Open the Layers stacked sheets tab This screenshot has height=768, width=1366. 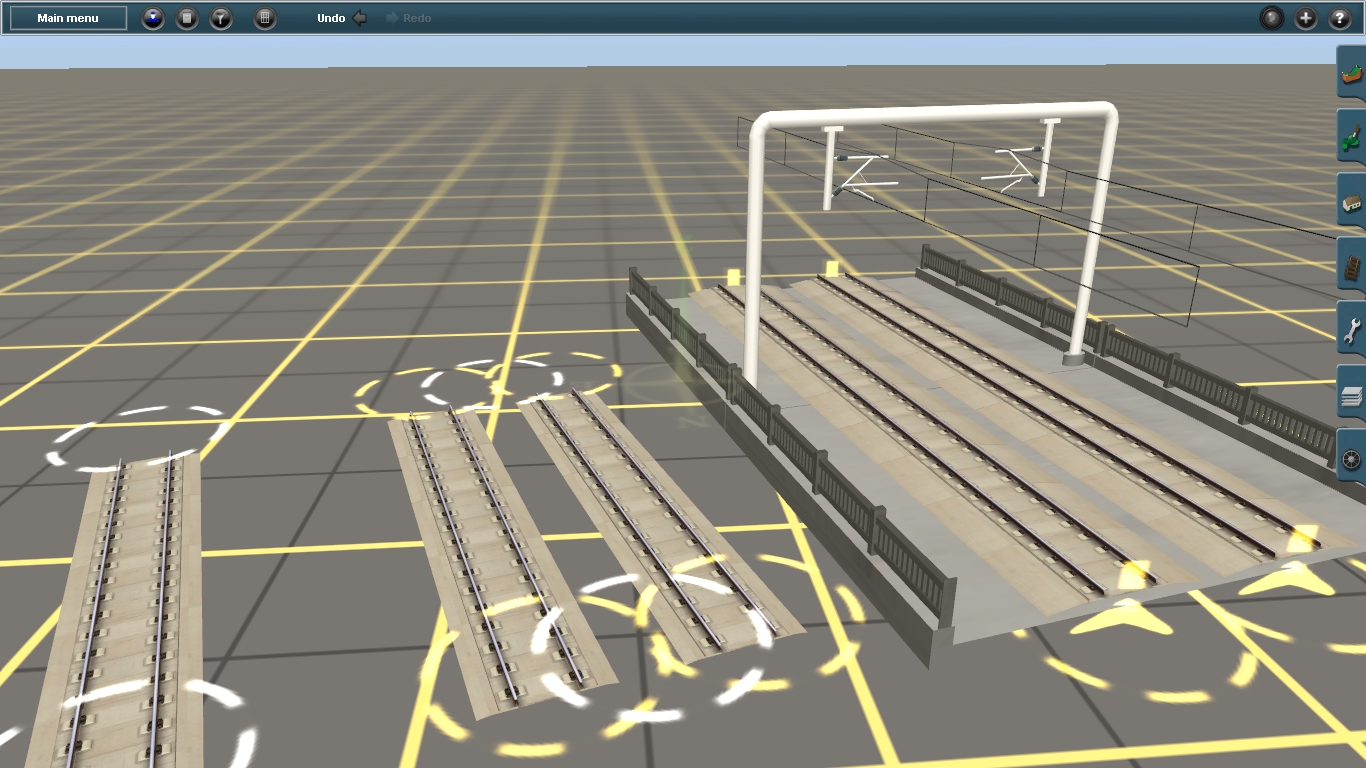[x=1351, y=395]
